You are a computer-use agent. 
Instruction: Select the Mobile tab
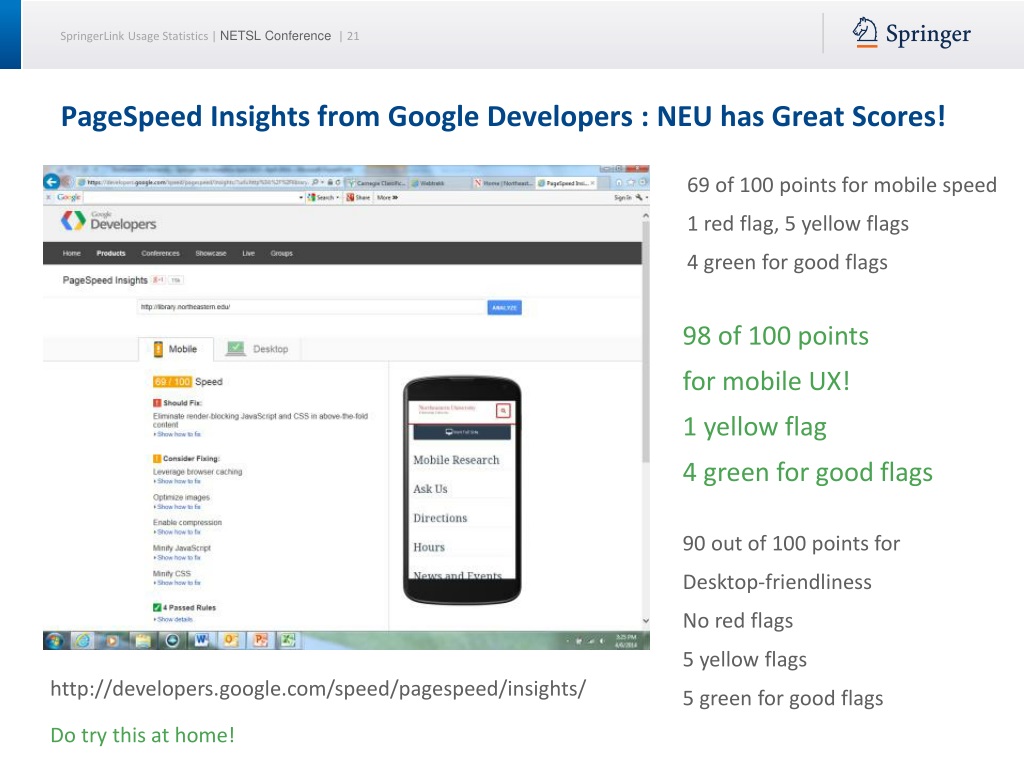click(174, 349)
